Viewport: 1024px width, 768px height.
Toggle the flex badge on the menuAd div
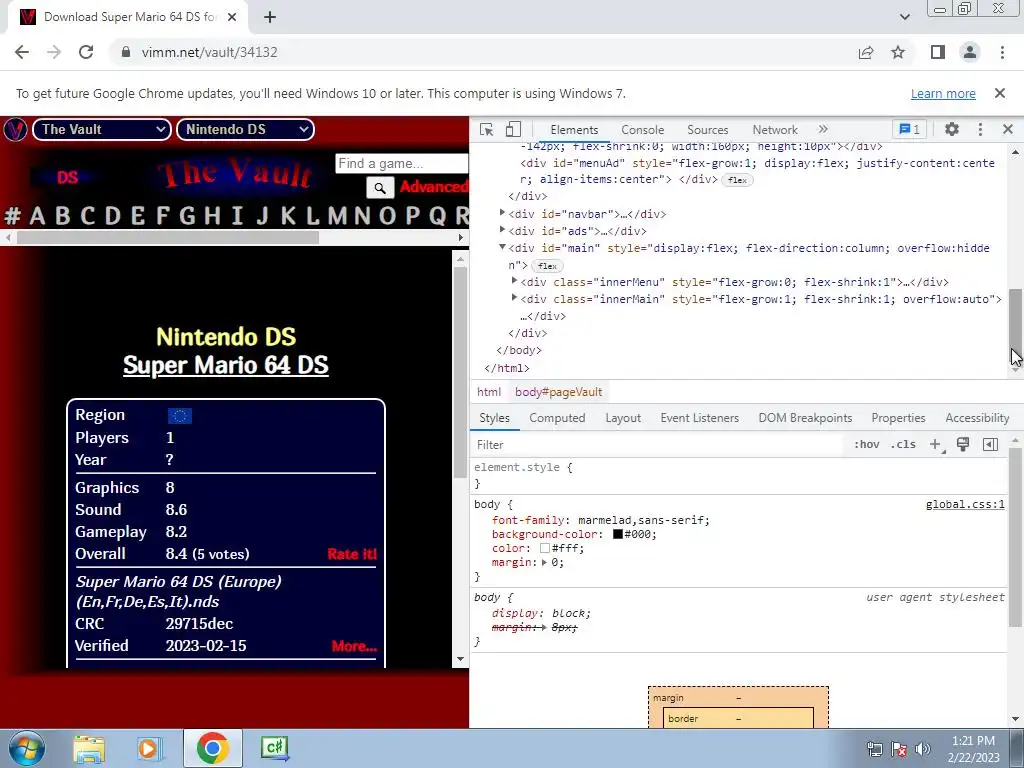coord(737,180)
